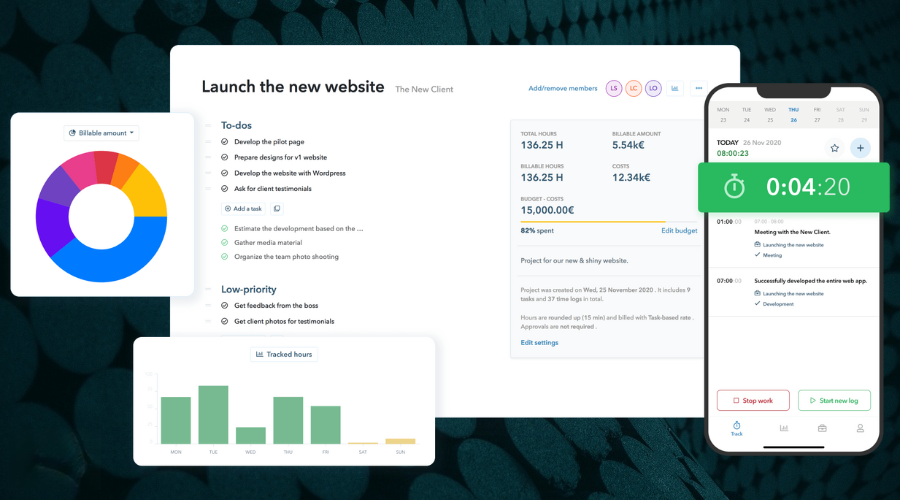Open the Track tab in phone navigation
This screenshot has width=900, height=500.
pos(736,428)
